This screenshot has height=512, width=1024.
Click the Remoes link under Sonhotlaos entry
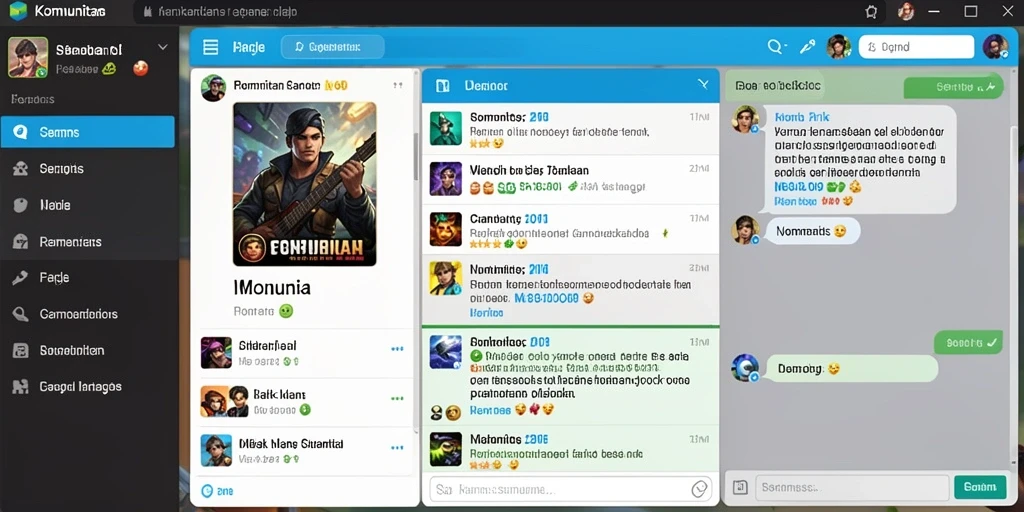[490, 410]
